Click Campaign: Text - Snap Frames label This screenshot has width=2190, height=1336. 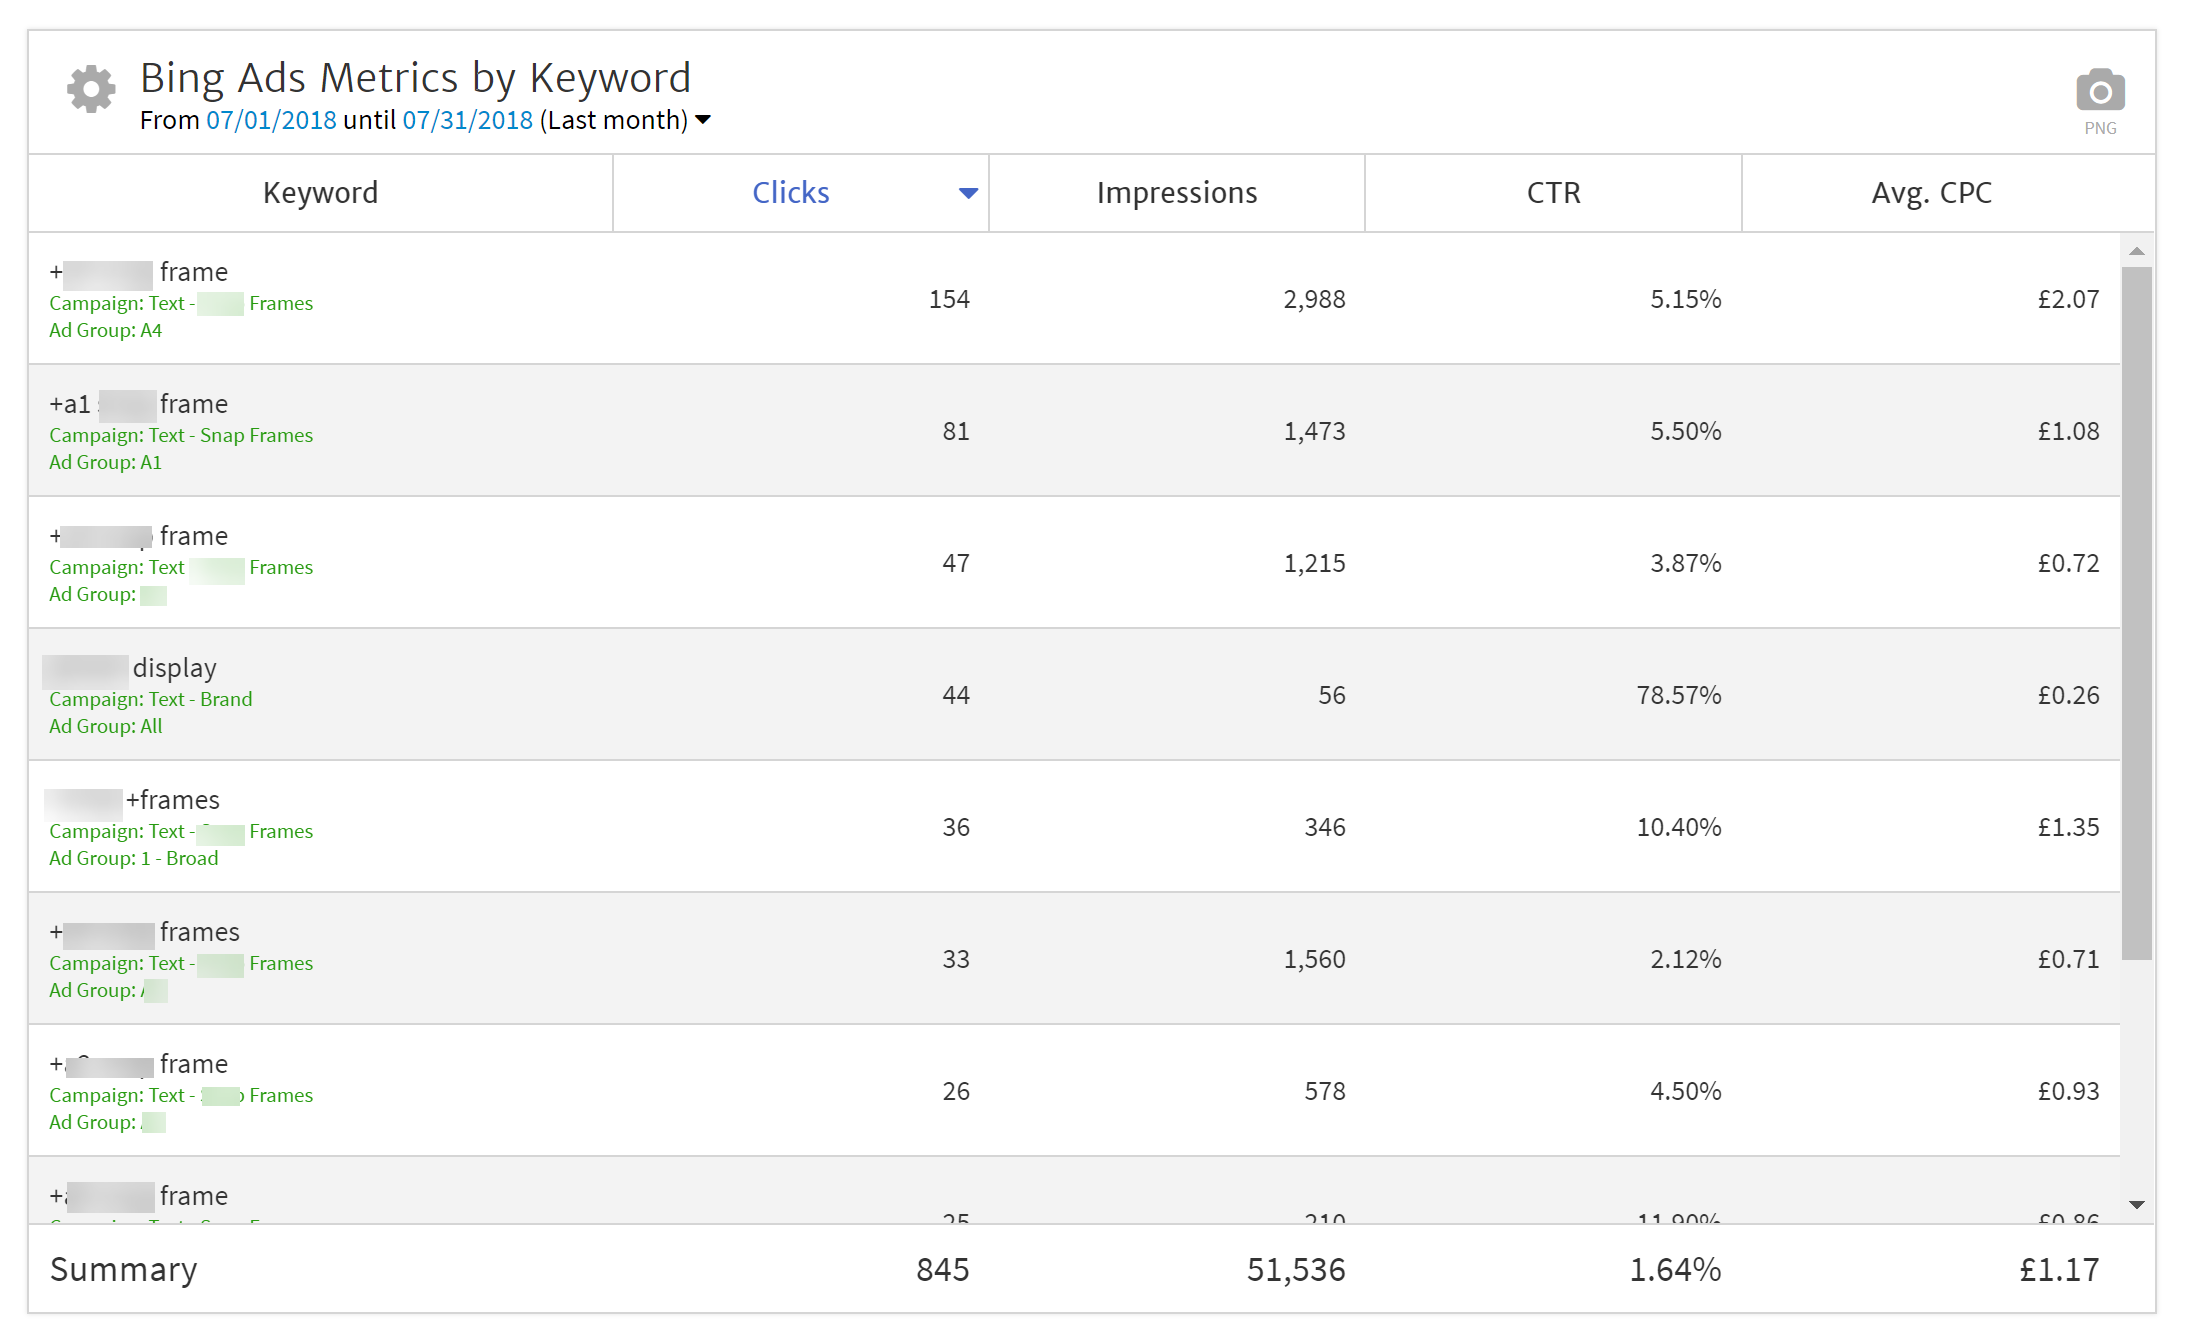pyautogui.click(x=181, y=435)
